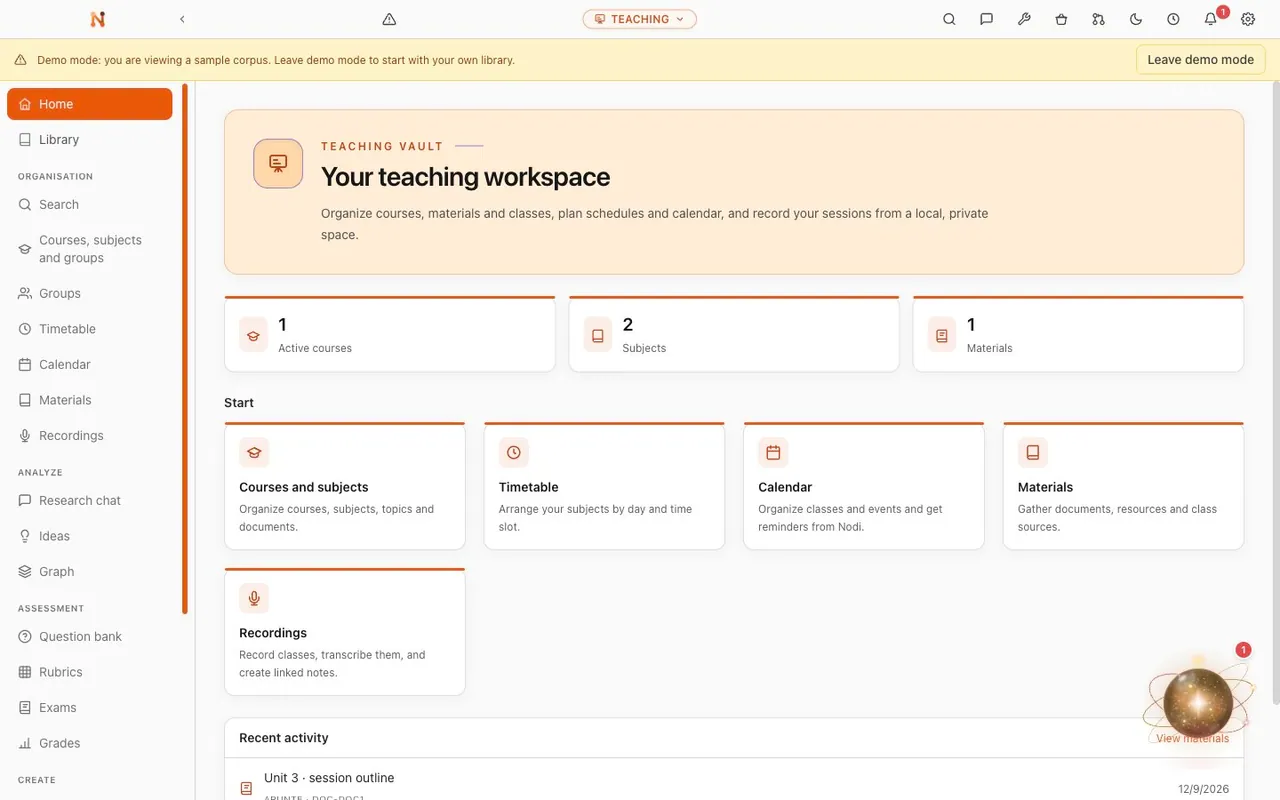Click microphone icon in Recordings start card
This screenshot has height=800, width=1280.
pos(254,598)
